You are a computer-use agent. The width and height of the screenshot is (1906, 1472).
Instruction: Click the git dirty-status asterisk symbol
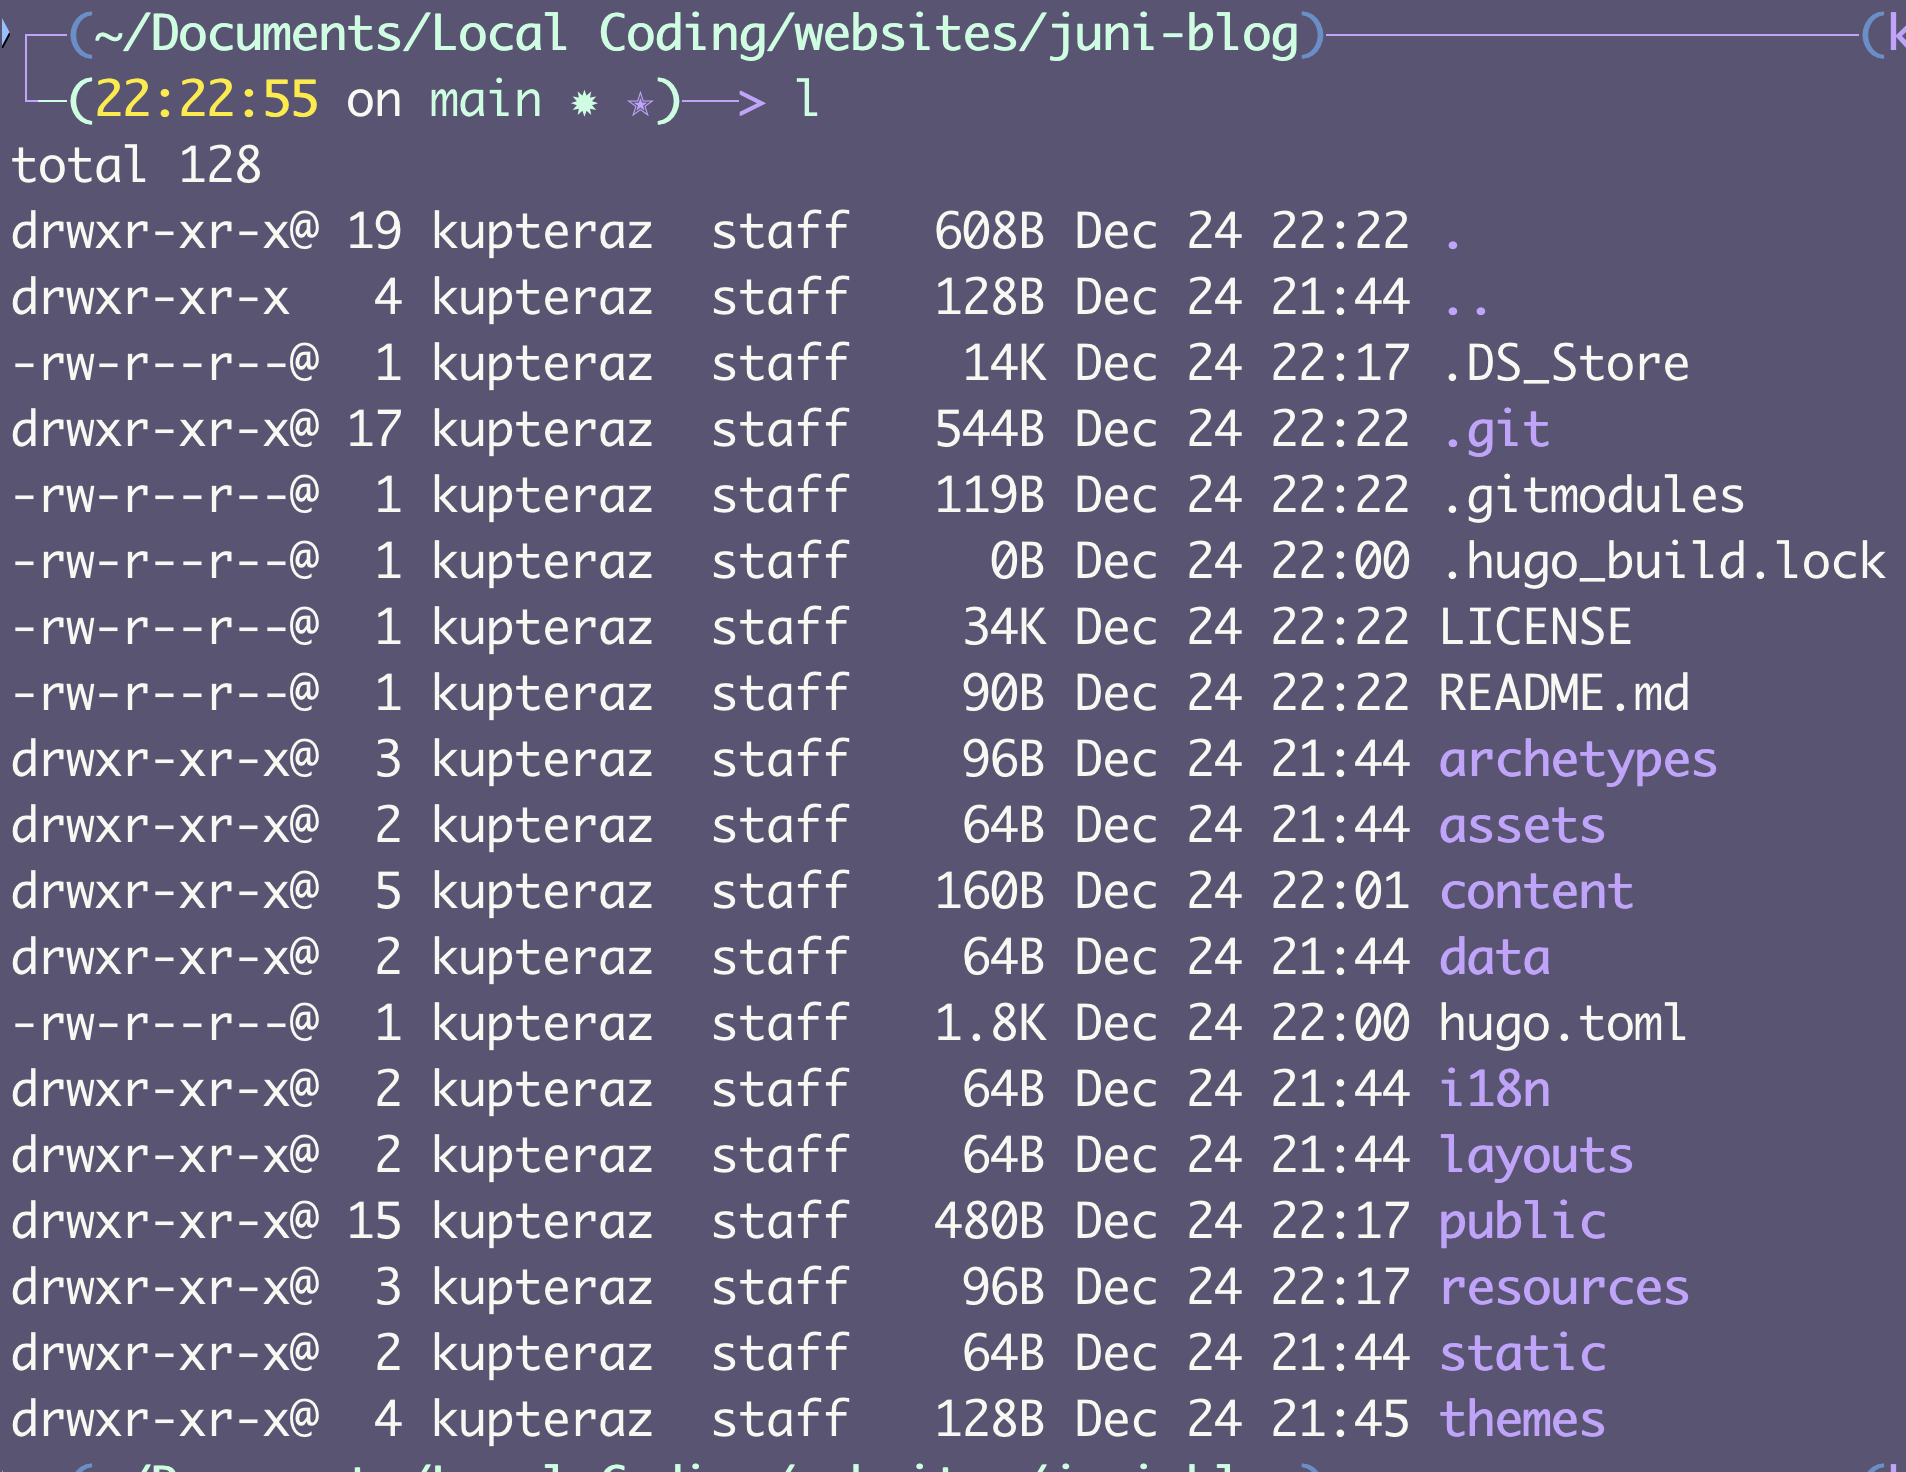coord(584,103)
